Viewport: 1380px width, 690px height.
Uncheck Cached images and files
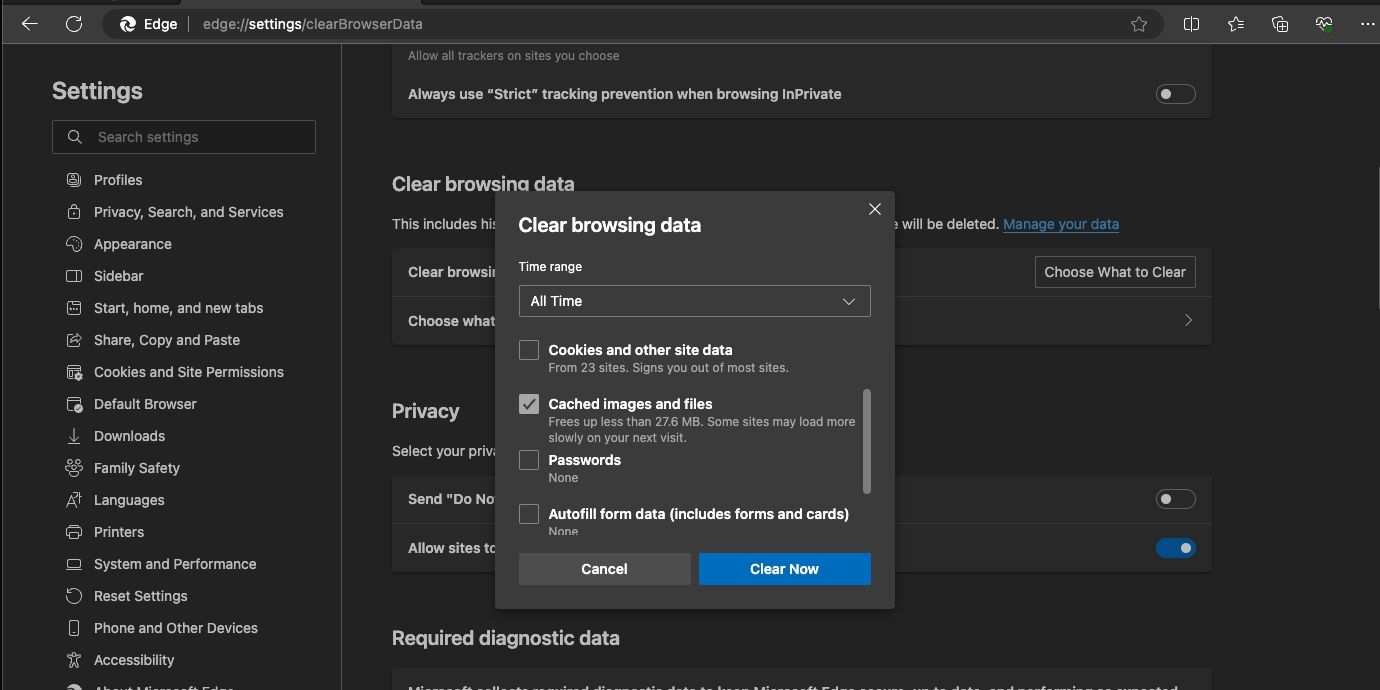click(x=529, y=404)
